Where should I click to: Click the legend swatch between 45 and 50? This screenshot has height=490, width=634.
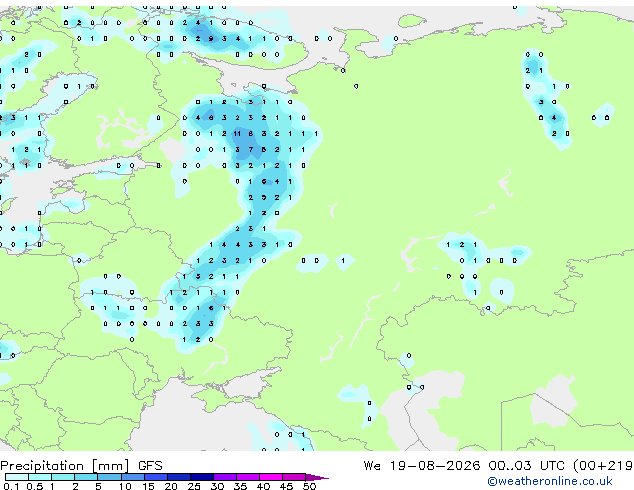click(x=294, y=477)
